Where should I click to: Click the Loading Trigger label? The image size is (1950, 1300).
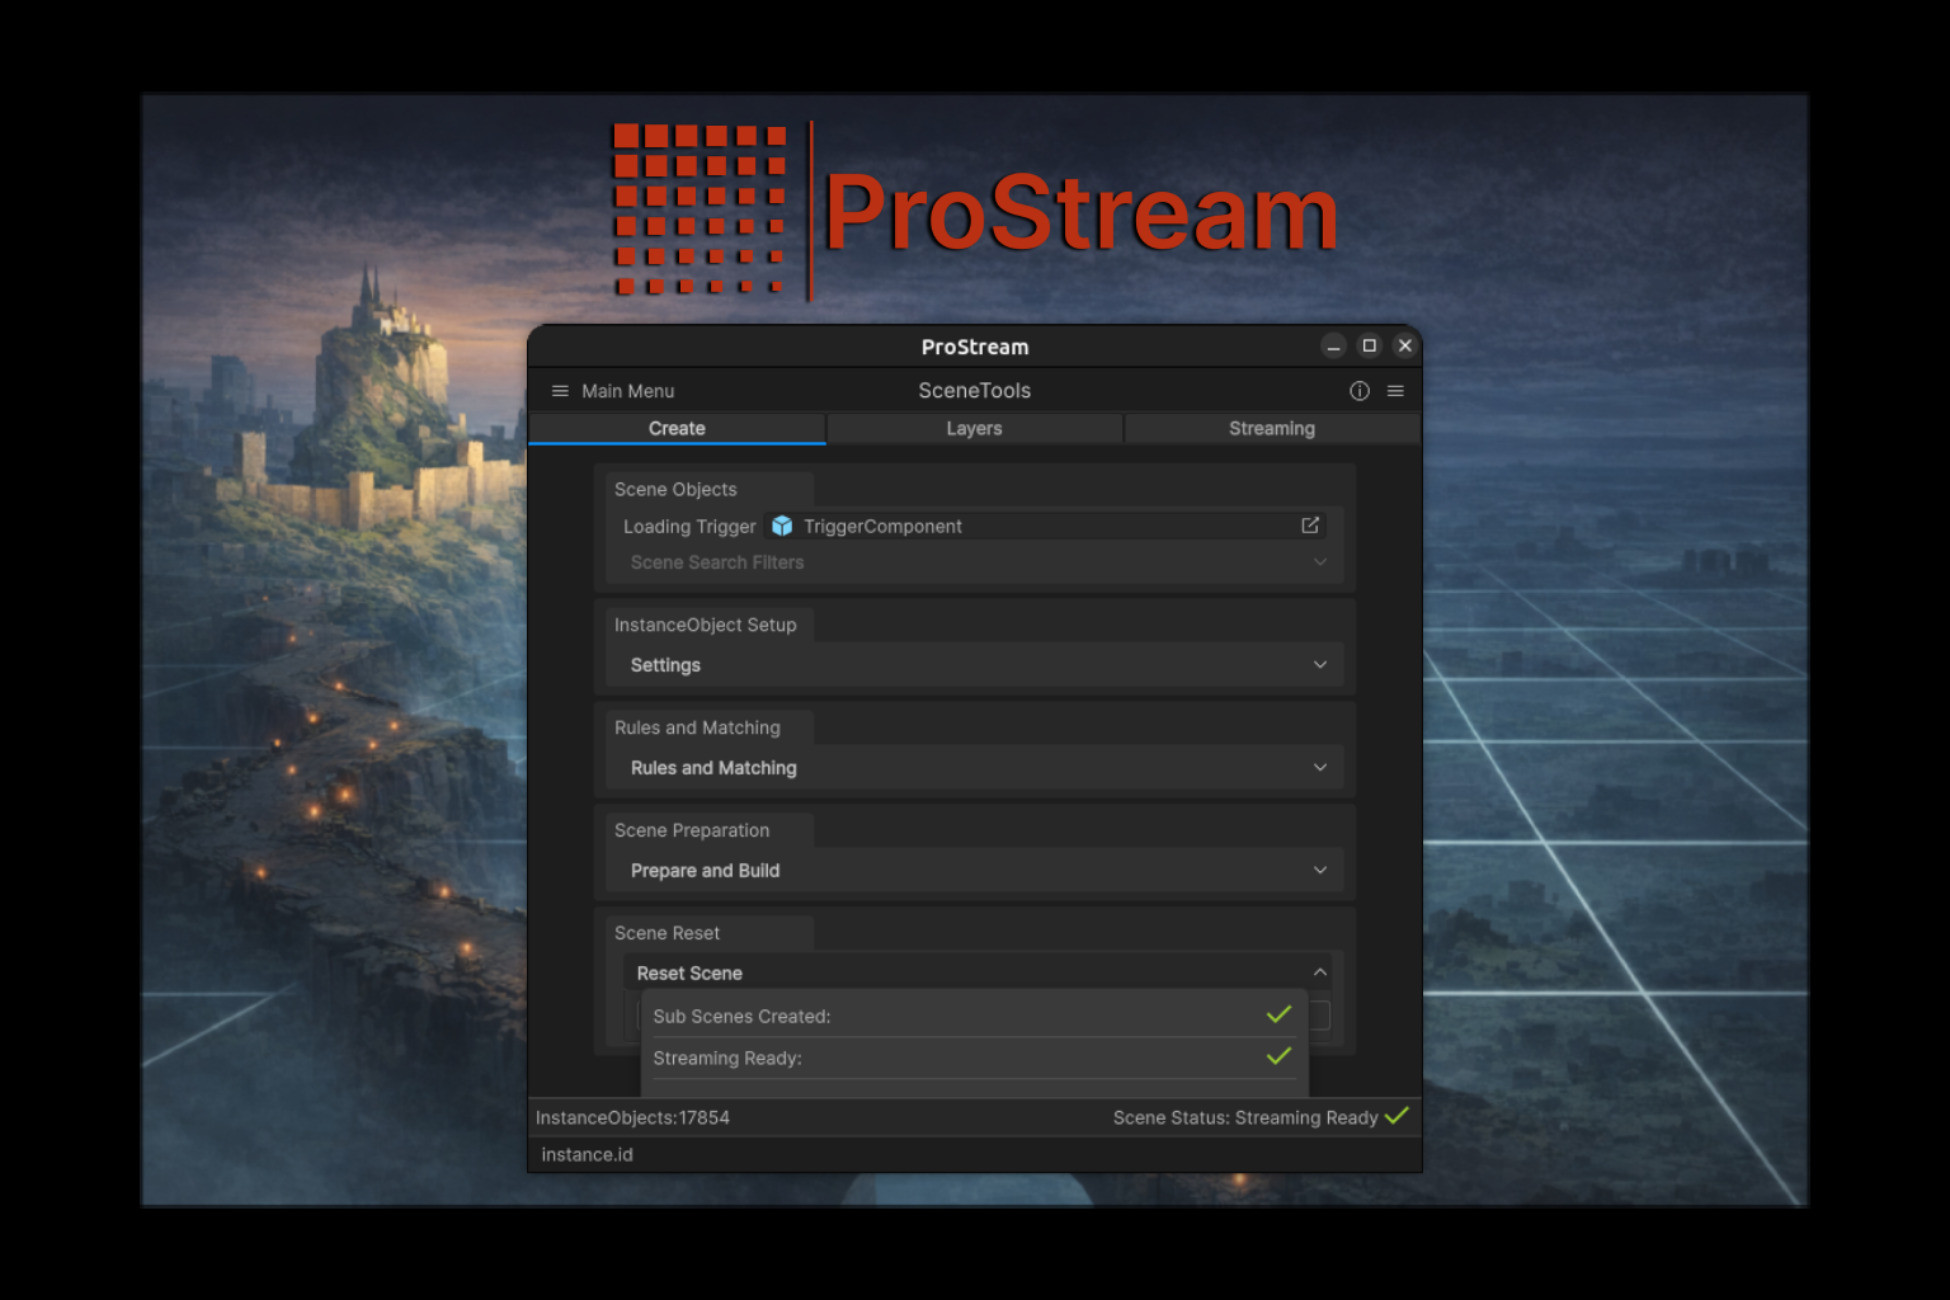point(689,526)
